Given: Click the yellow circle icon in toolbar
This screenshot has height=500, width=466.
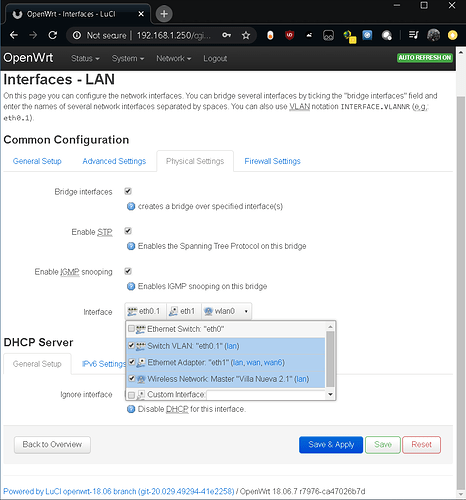Looking at the screenshot, I should click(452, 35).
